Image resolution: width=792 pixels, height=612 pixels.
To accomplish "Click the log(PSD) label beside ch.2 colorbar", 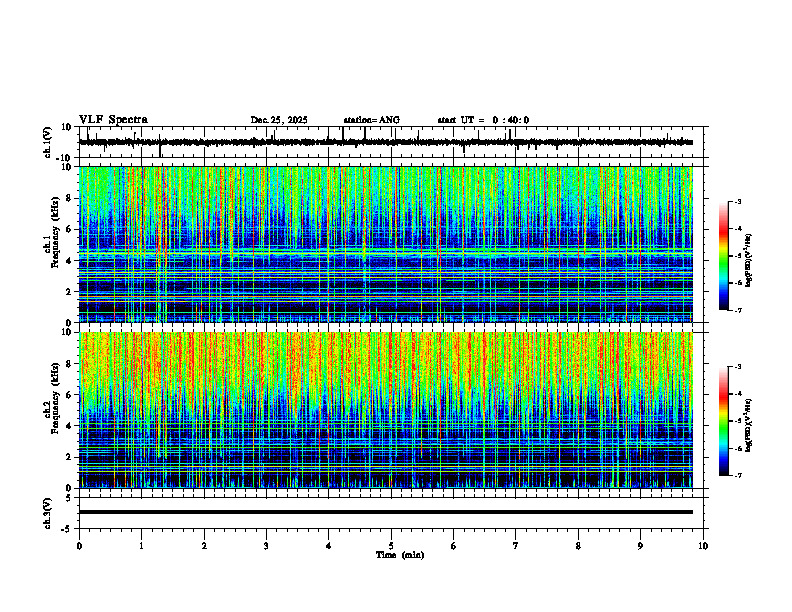I will (749, 426).
